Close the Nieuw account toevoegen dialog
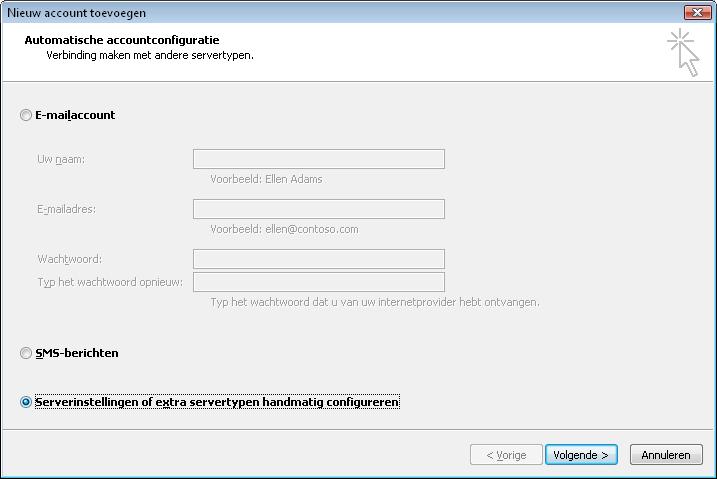The image size is (717, 479). point(697,12)
